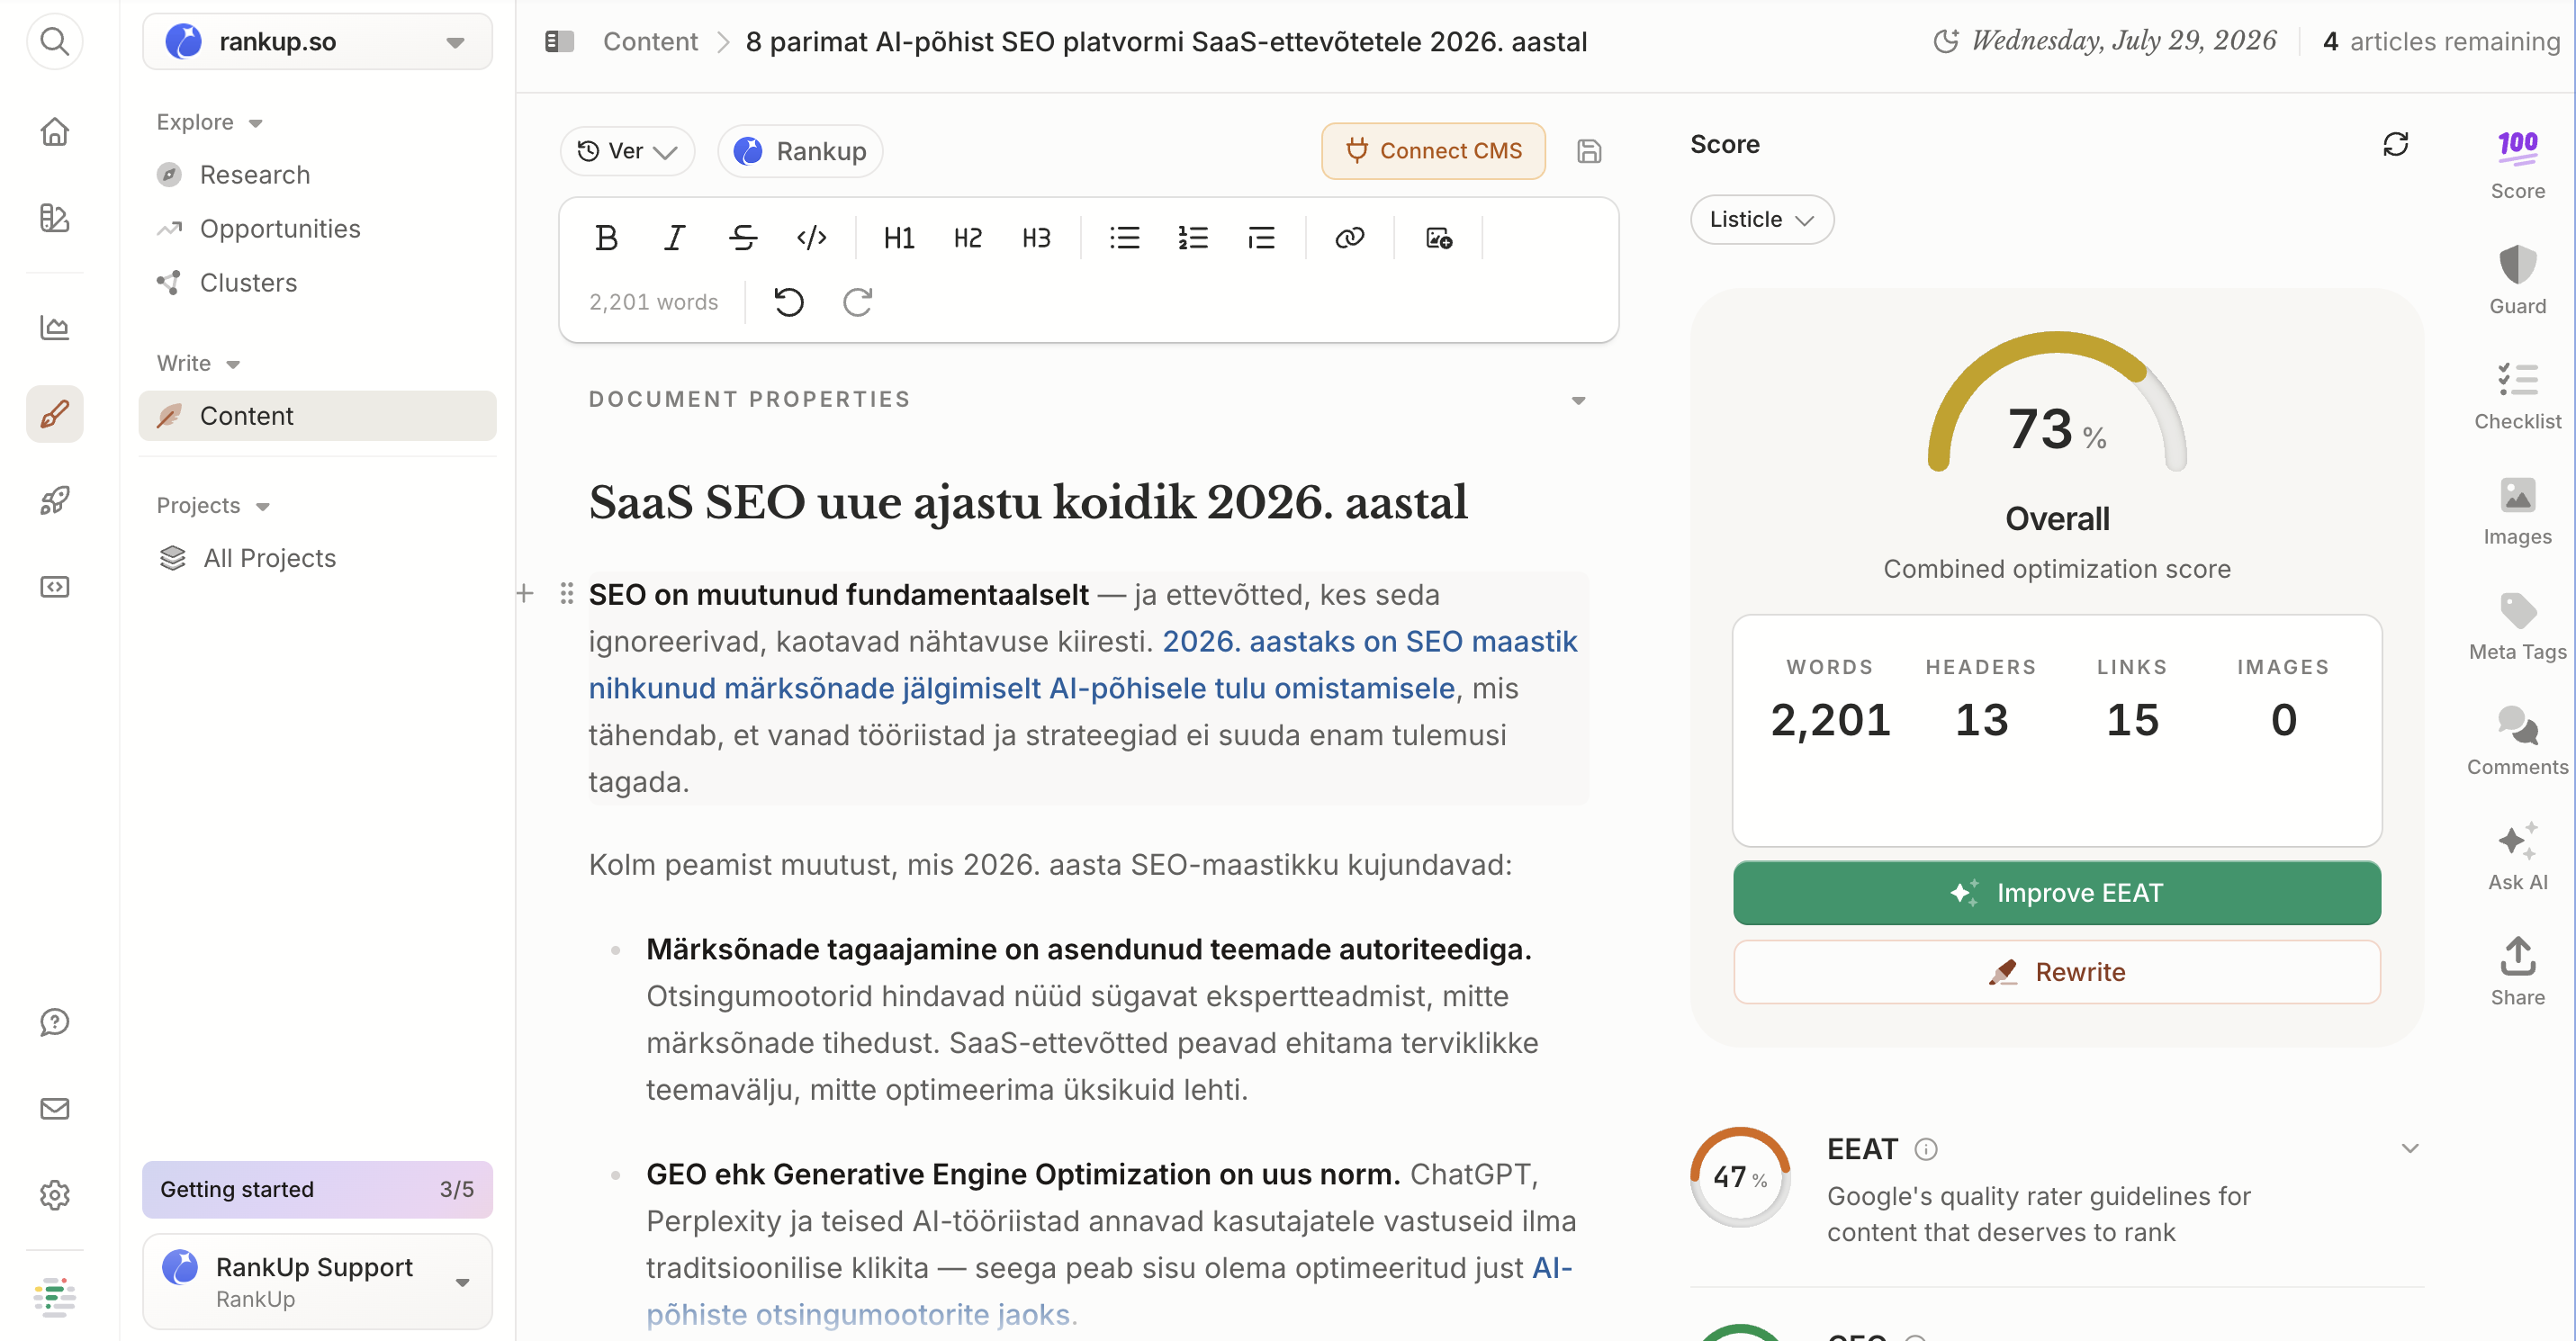Click the drag handle beside first paragraph

point(566,594)
